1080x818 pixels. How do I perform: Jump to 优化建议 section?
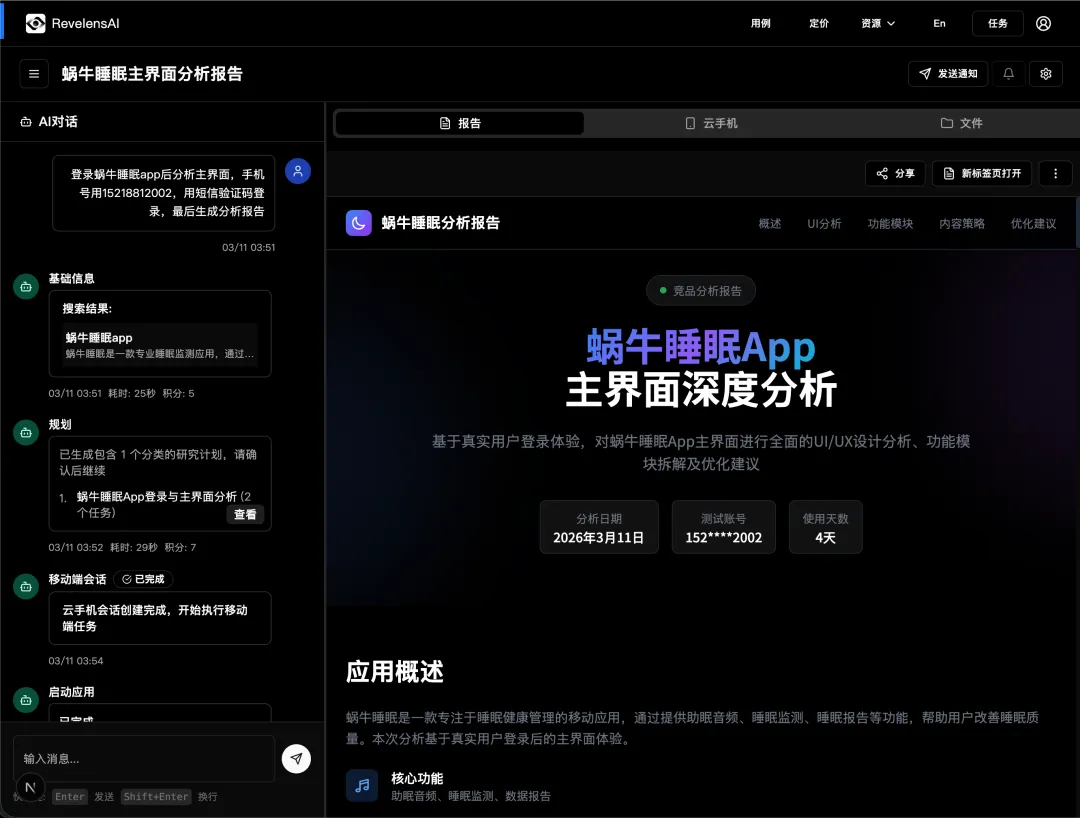pyautogui.click(x=1033, y=224)
